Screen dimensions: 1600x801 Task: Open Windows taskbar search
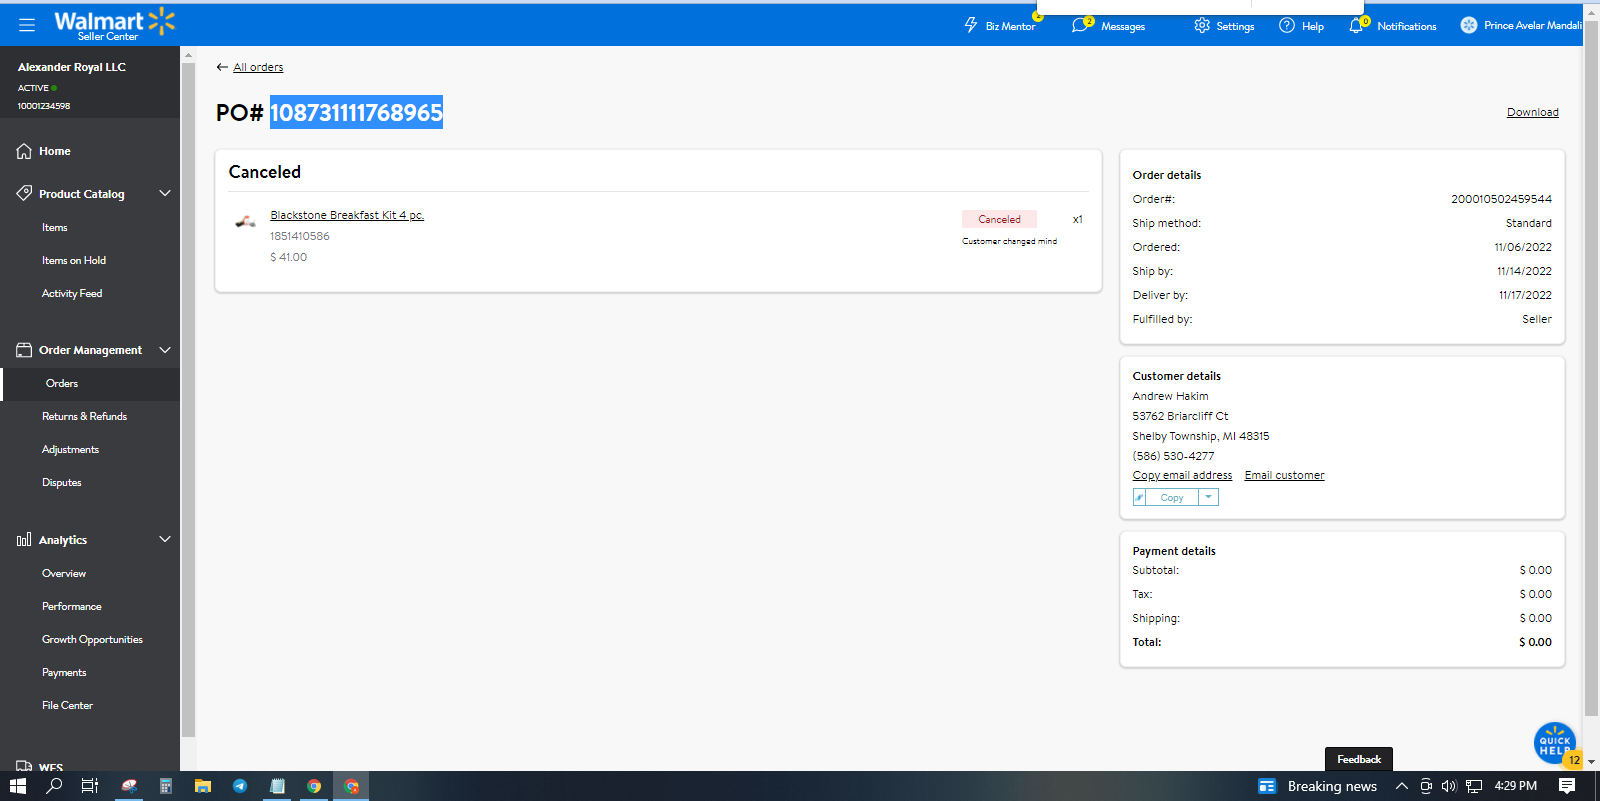[x=54, y=786]
